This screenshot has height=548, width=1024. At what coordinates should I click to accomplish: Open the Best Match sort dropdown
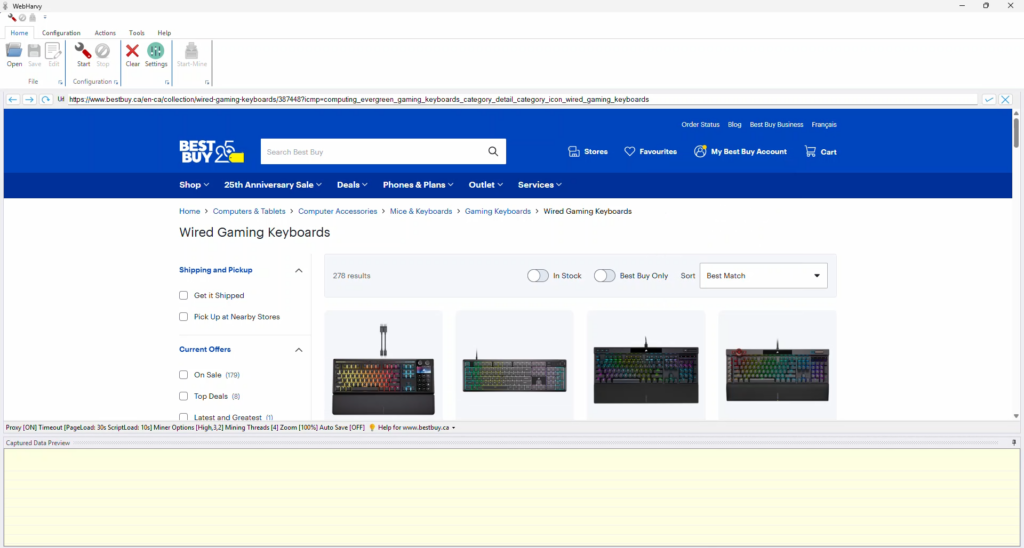tap(763, 276)
